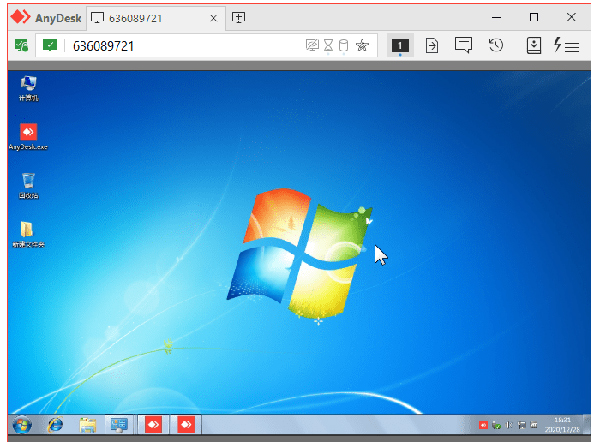Click the remote taskbar clock
This screenshot has height=442, width=600.
pyautogui.click(x=562, y=424)
